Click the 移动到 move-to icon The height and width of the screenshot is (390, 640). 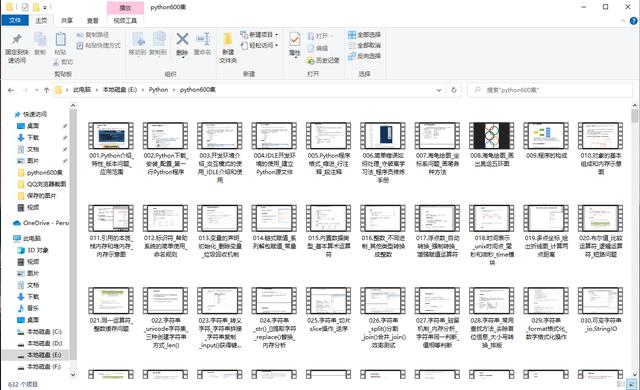(x=138, y=39)
